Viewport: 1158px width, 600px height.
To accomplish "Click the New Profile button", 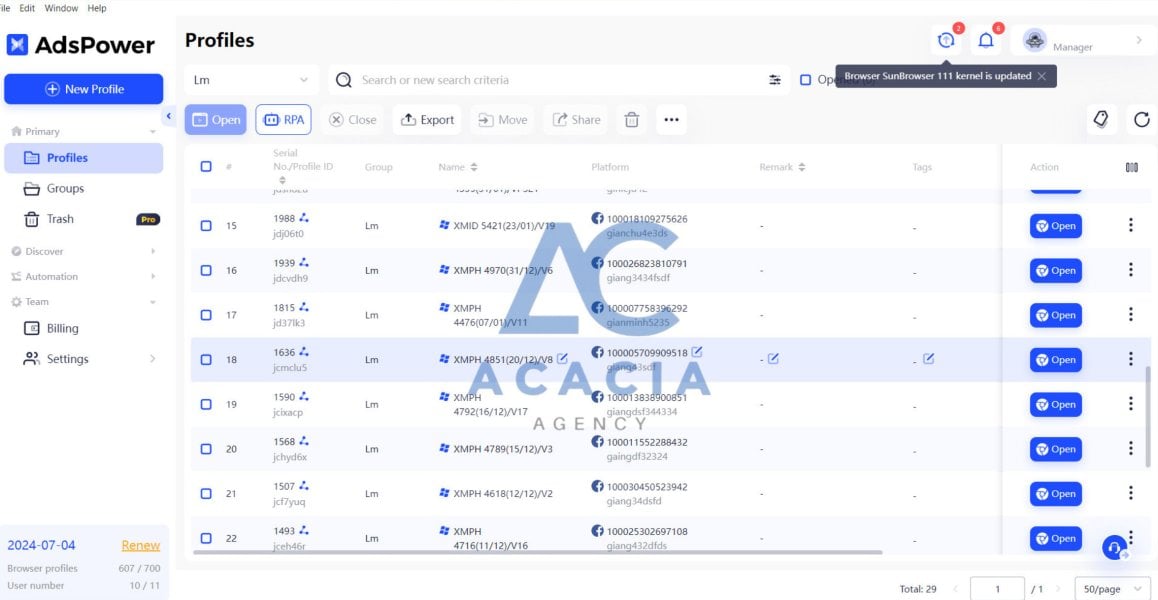I will coord(83,89).
